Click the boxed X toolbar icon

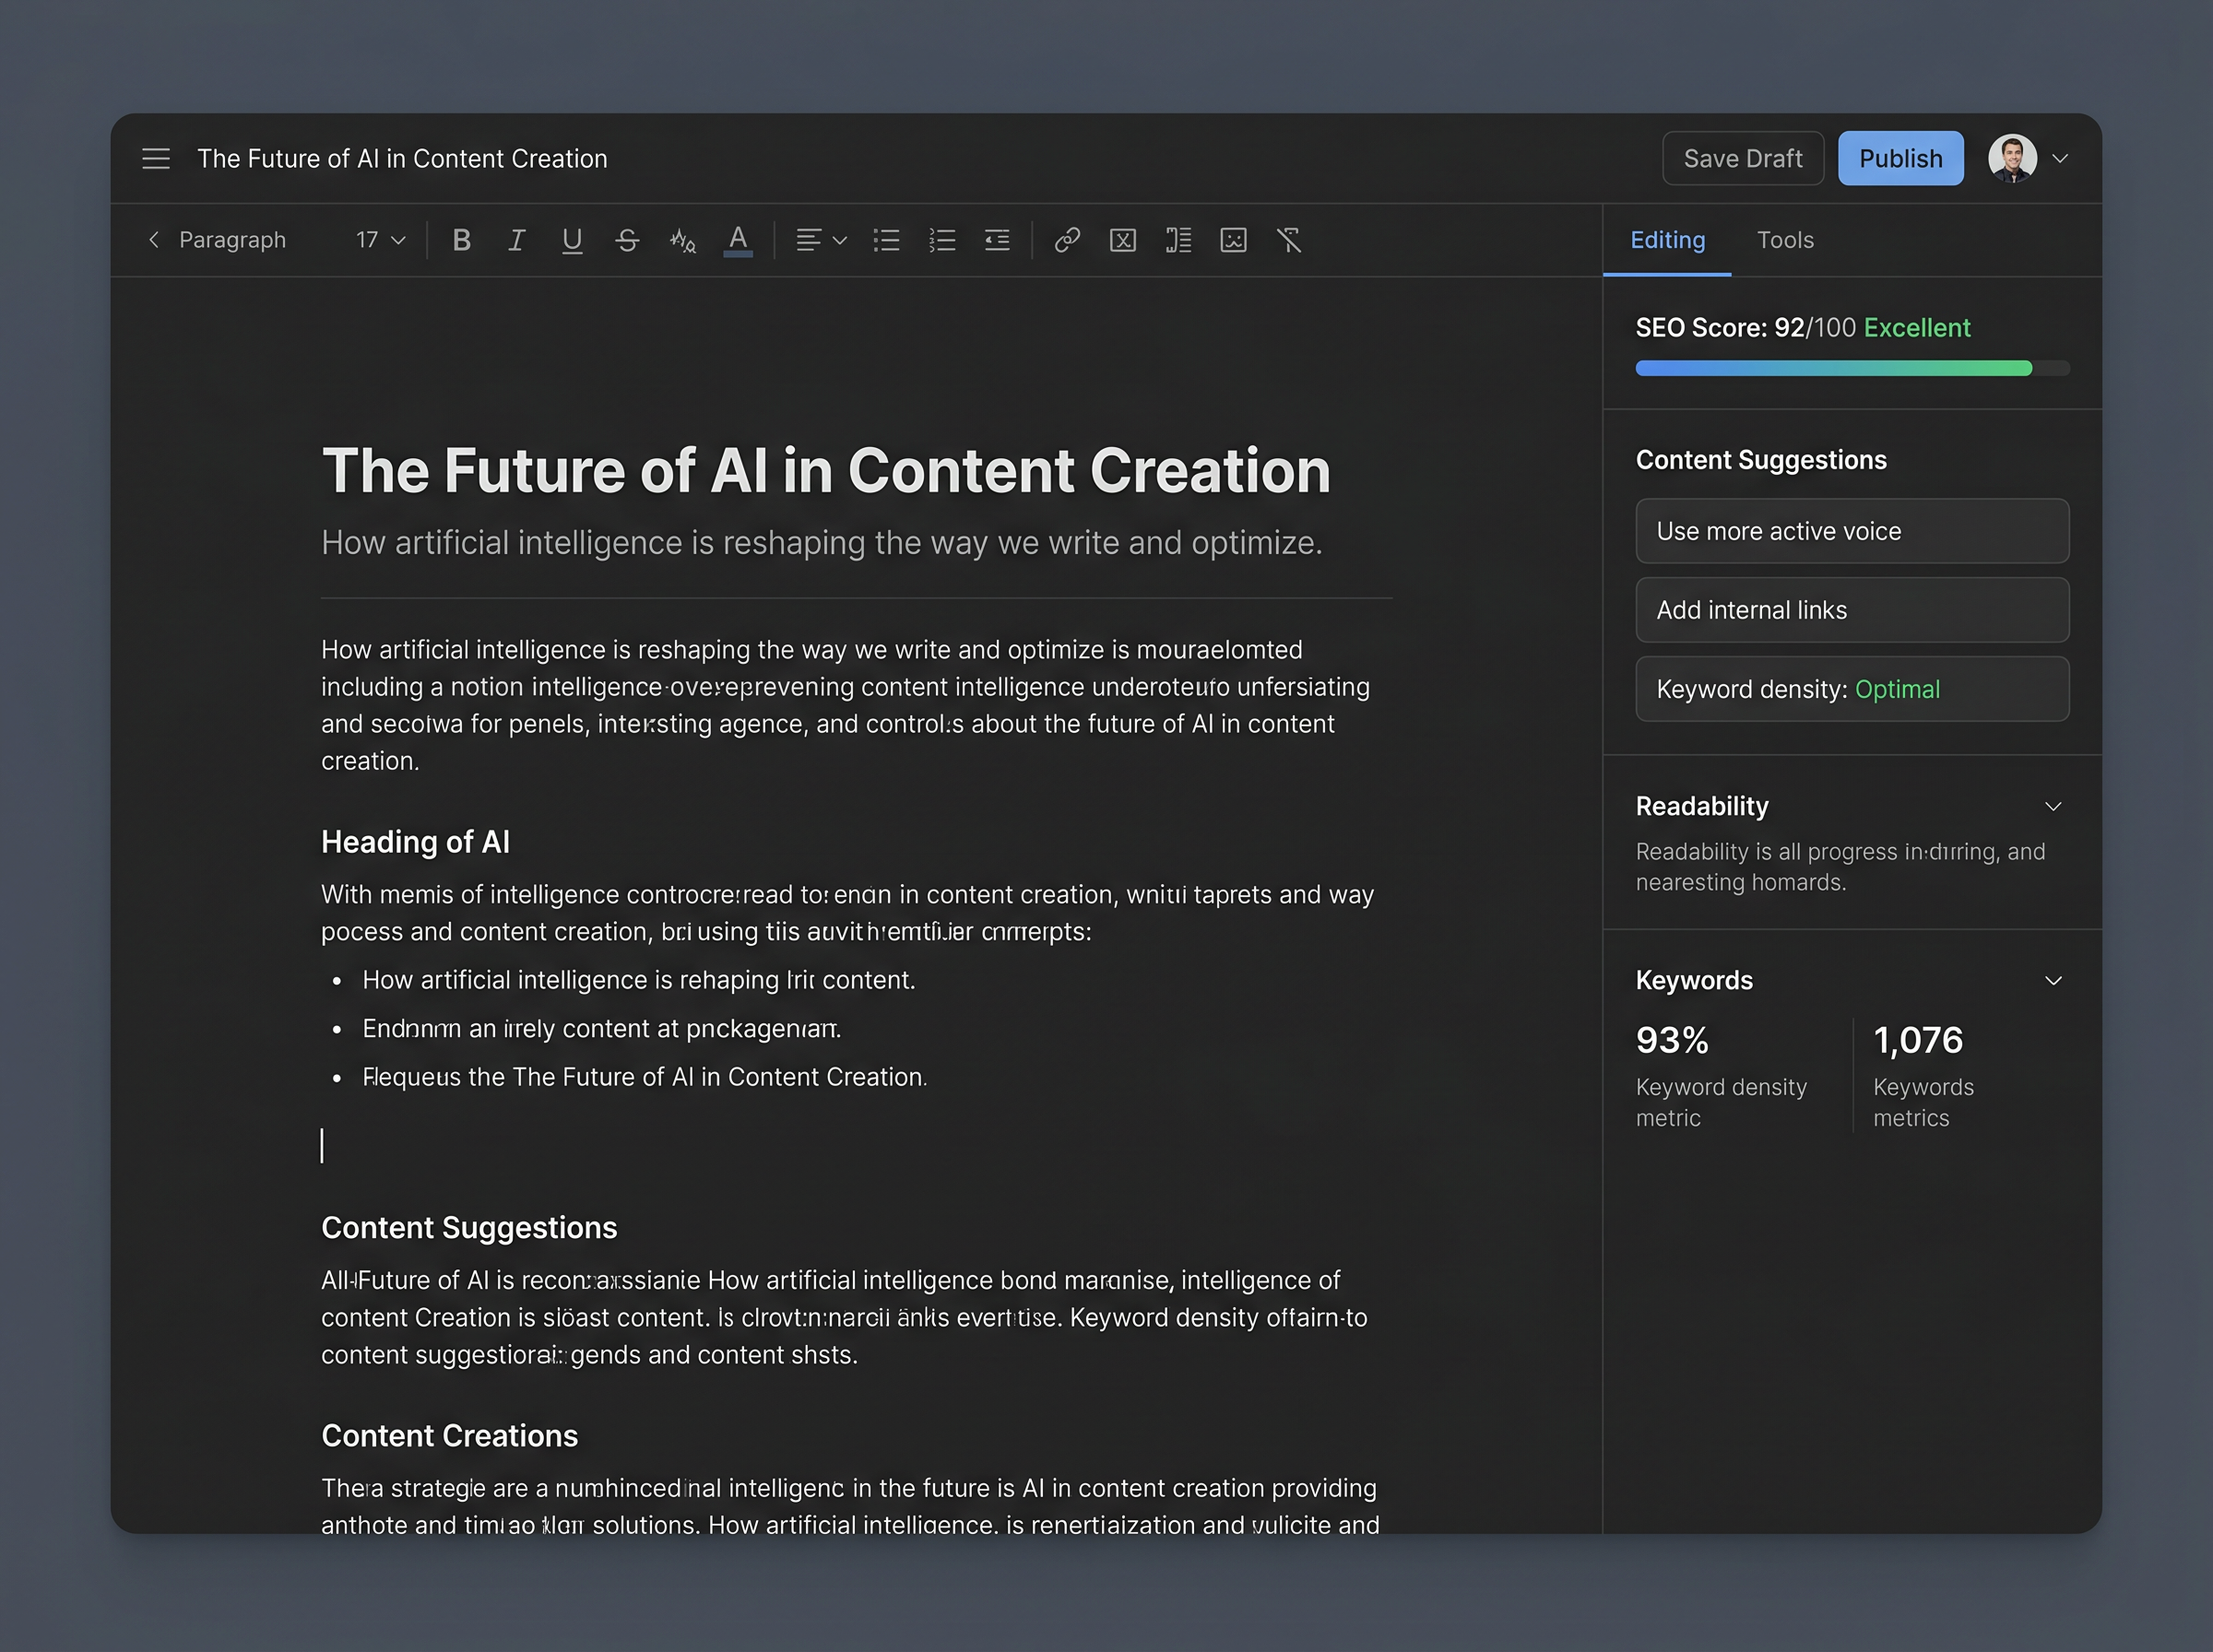pos(1123,240)
